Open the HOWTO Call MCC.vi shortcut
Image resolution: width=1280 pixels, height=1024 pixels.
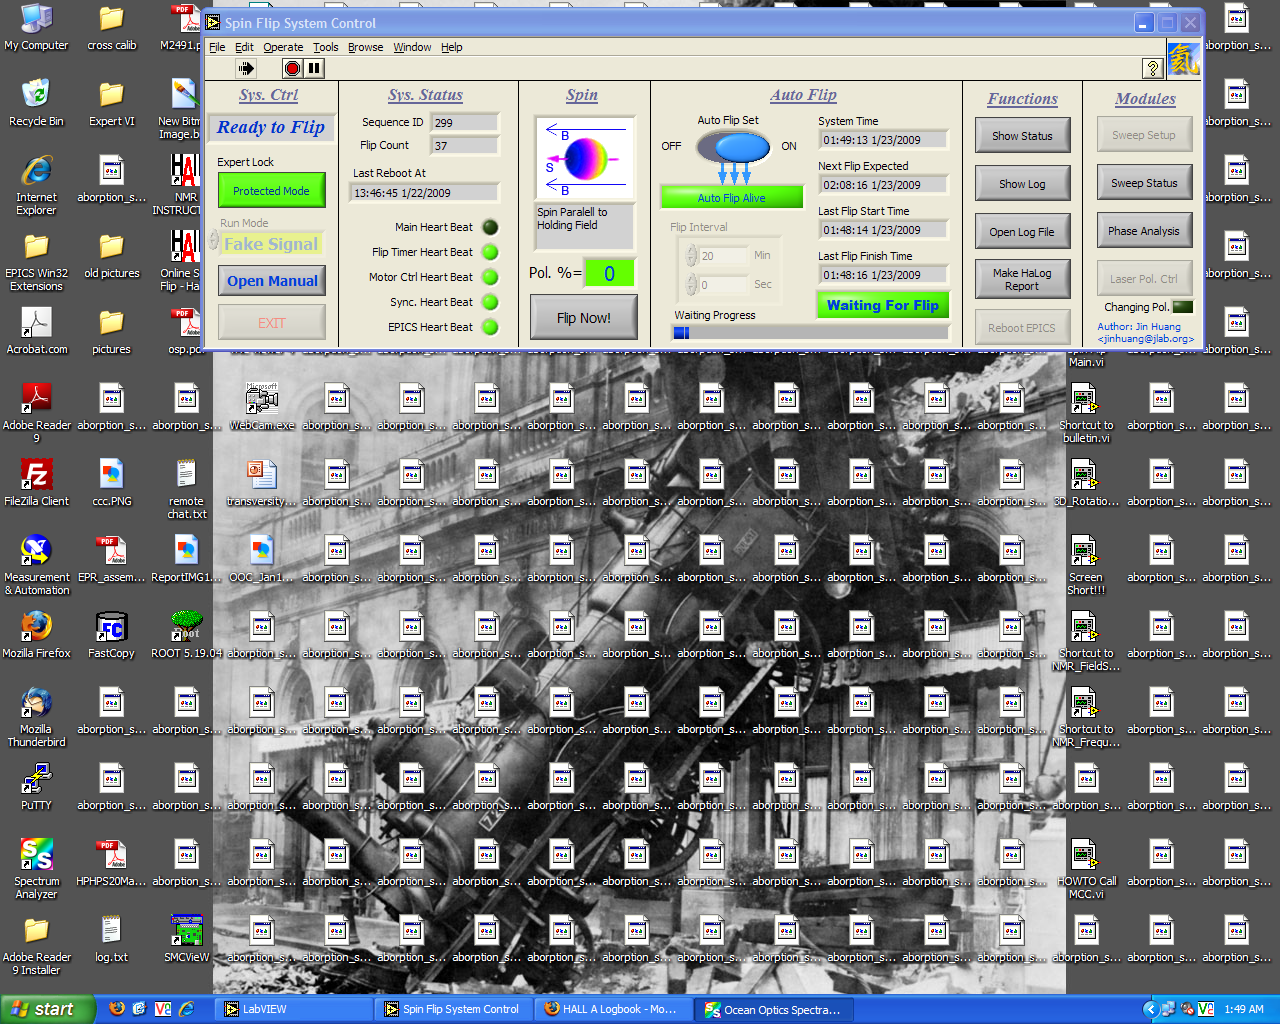pos(1086,869)
